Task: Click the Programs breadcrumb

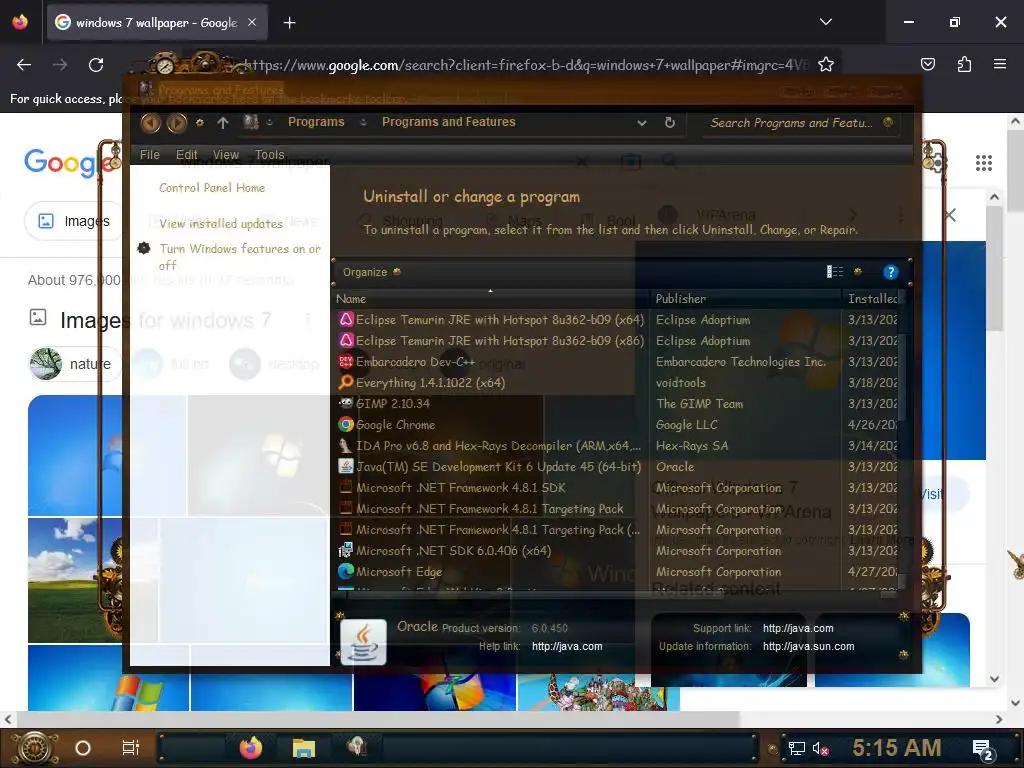Action: coord(316,122)
